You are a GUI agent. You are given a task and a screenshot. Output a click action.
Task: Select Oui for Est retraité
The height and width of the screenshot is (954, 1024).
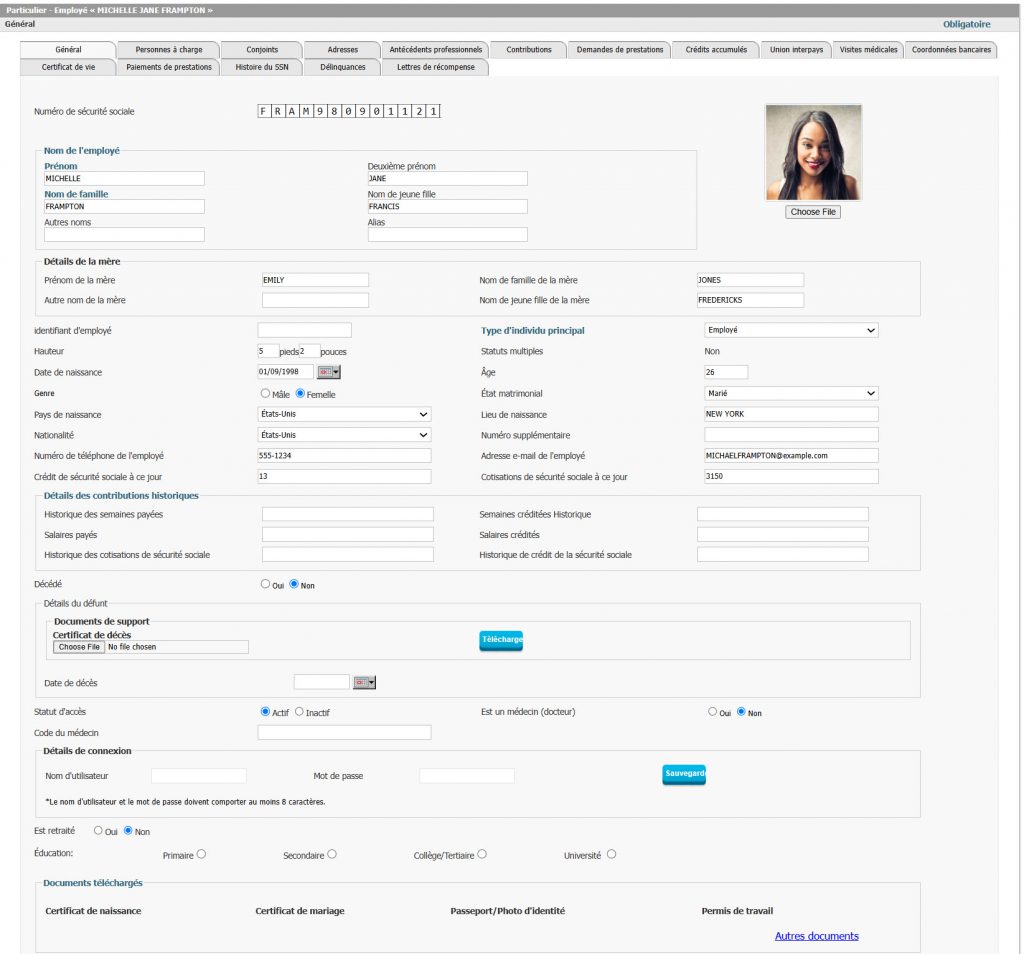point(98,831)
